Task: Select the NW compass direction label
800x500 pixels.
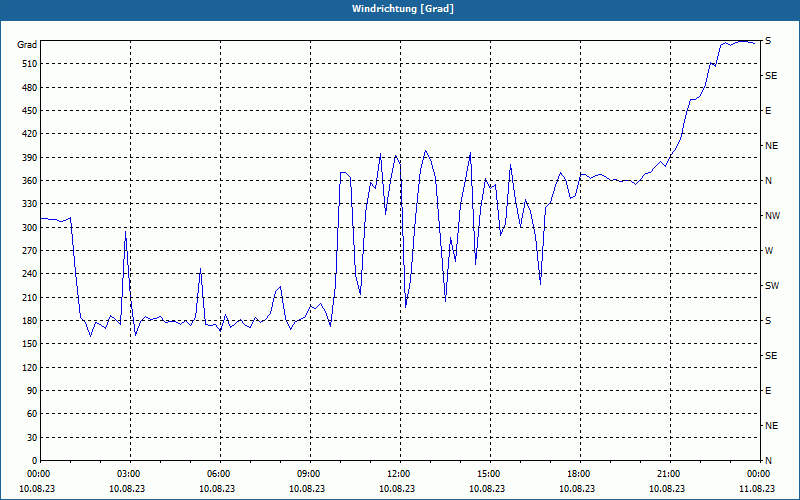Action: click(x=772, y=216)
